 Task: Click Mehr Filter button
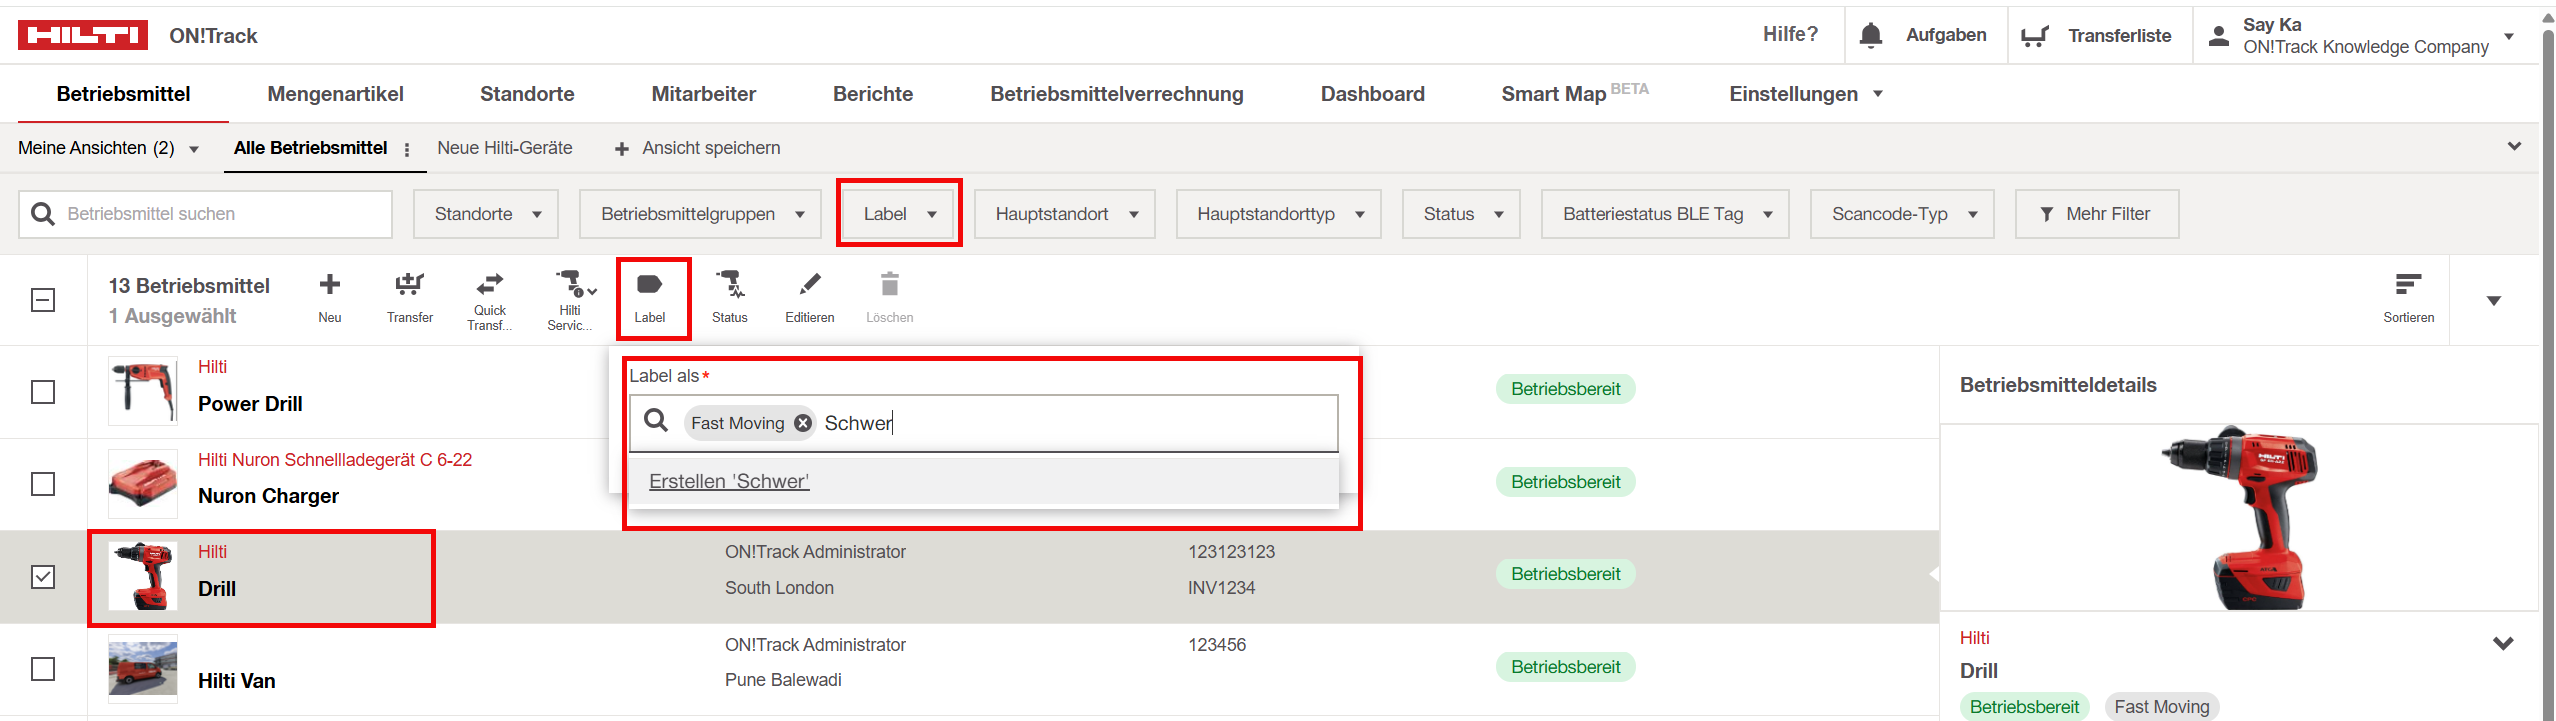tap(2096, 214)
